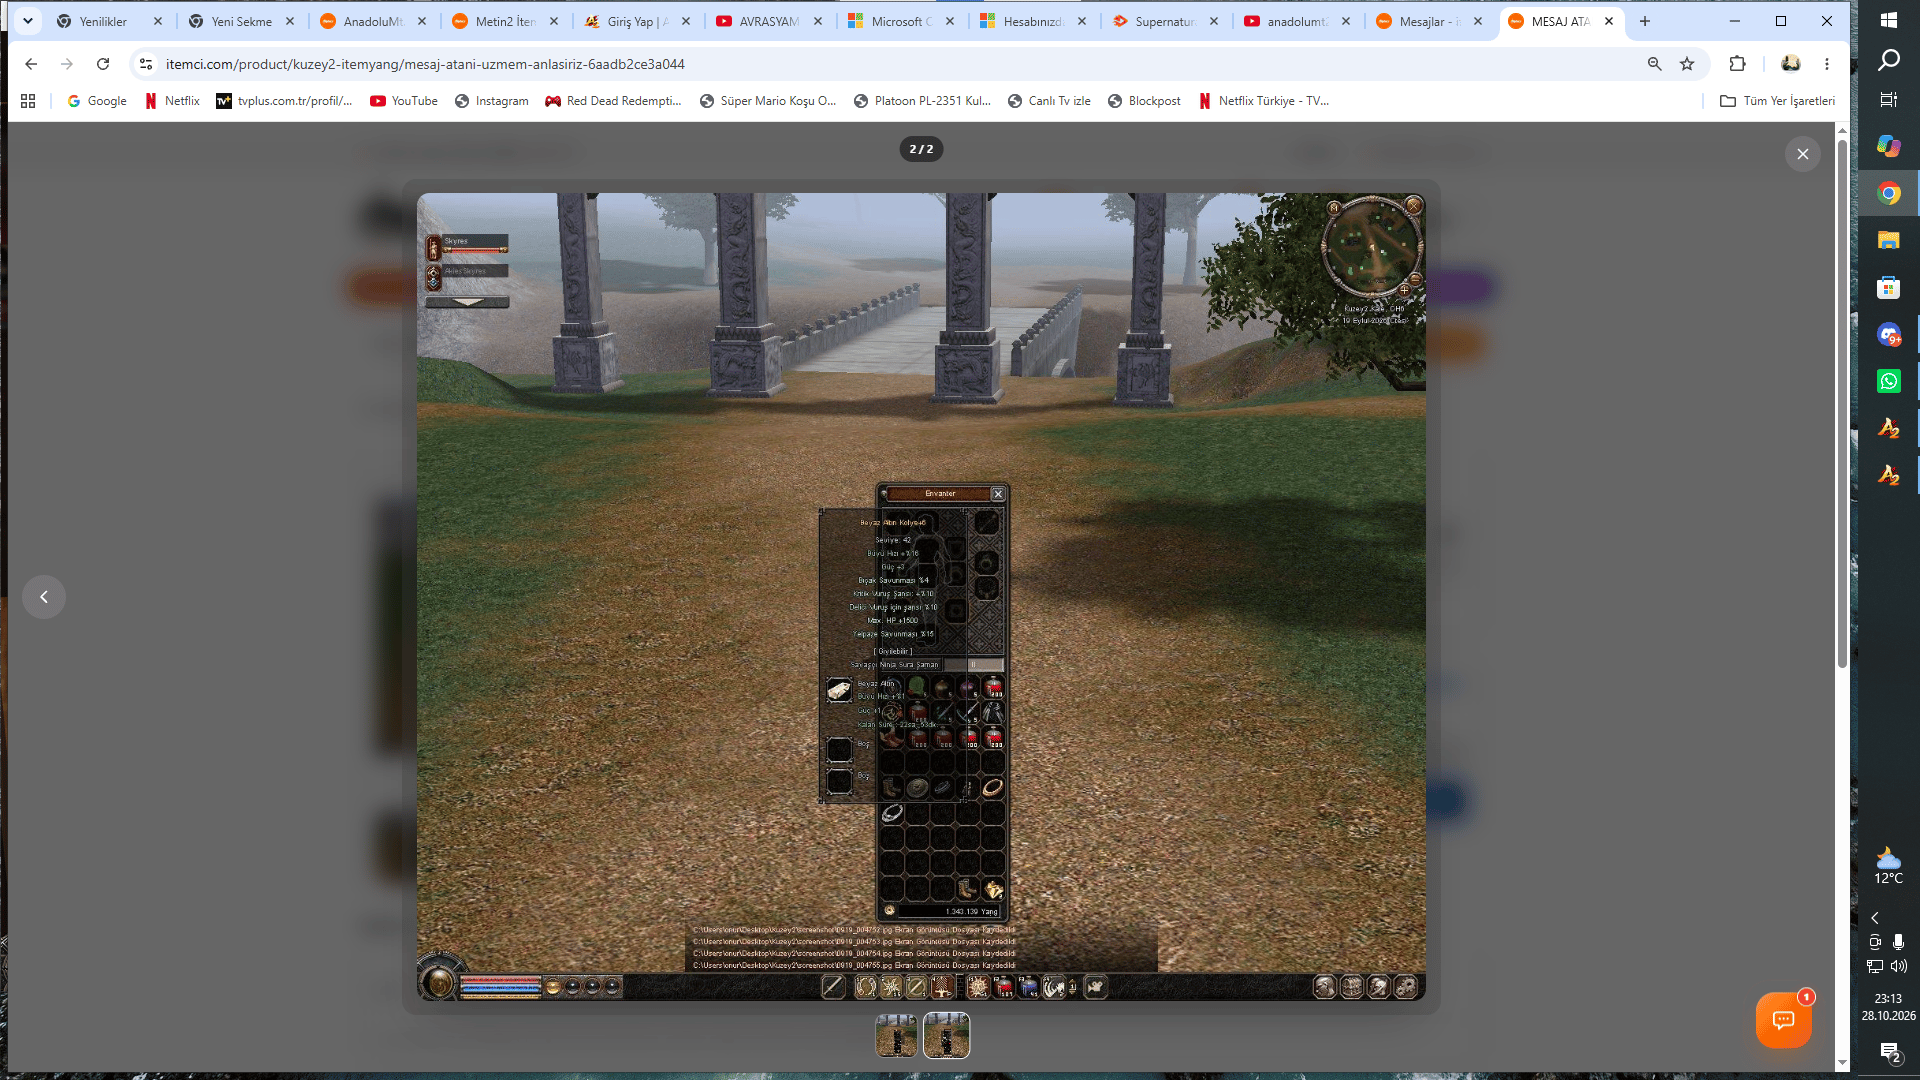1920x1080 pixels.
Task: Go back to previous page
Action: [31, 64]
